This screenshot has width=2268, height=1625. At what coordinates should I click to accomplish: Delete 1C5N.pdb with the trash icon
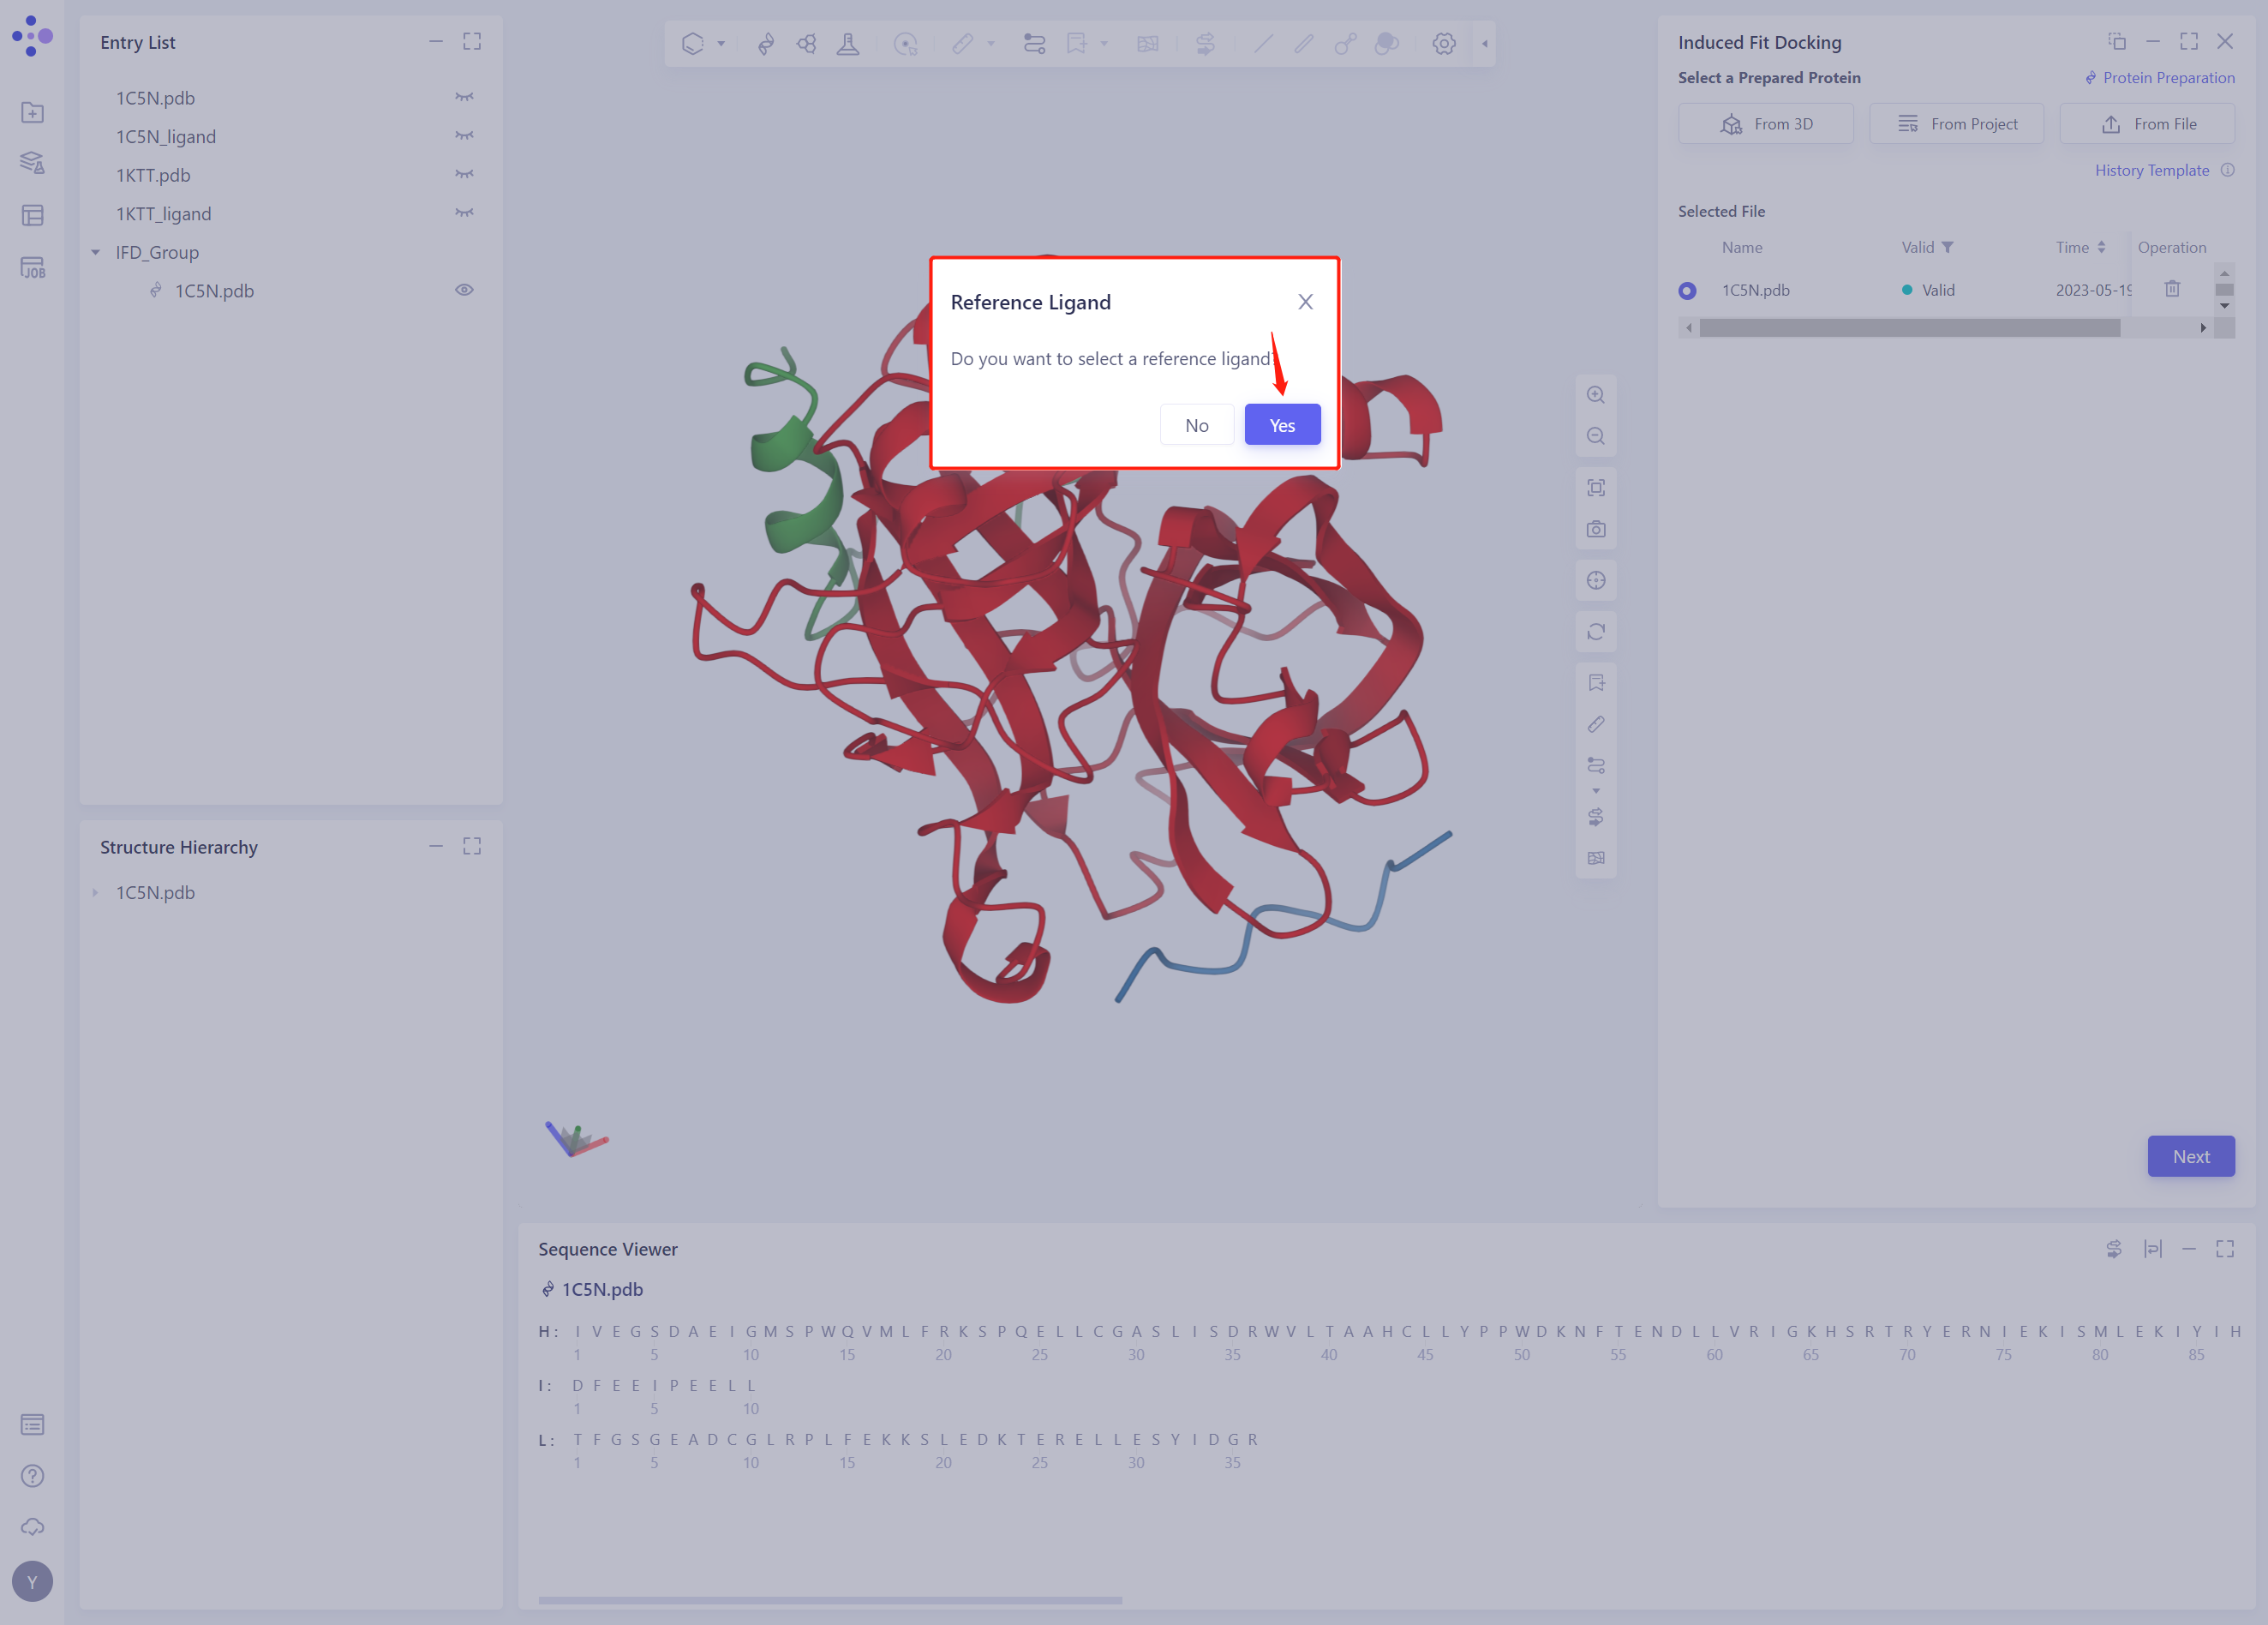[2172, 289]
